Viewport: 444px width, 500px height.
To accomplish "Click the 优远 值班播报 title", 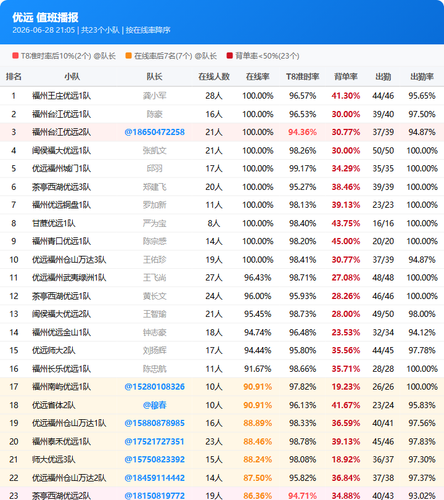I will click(x=45, y=17).
